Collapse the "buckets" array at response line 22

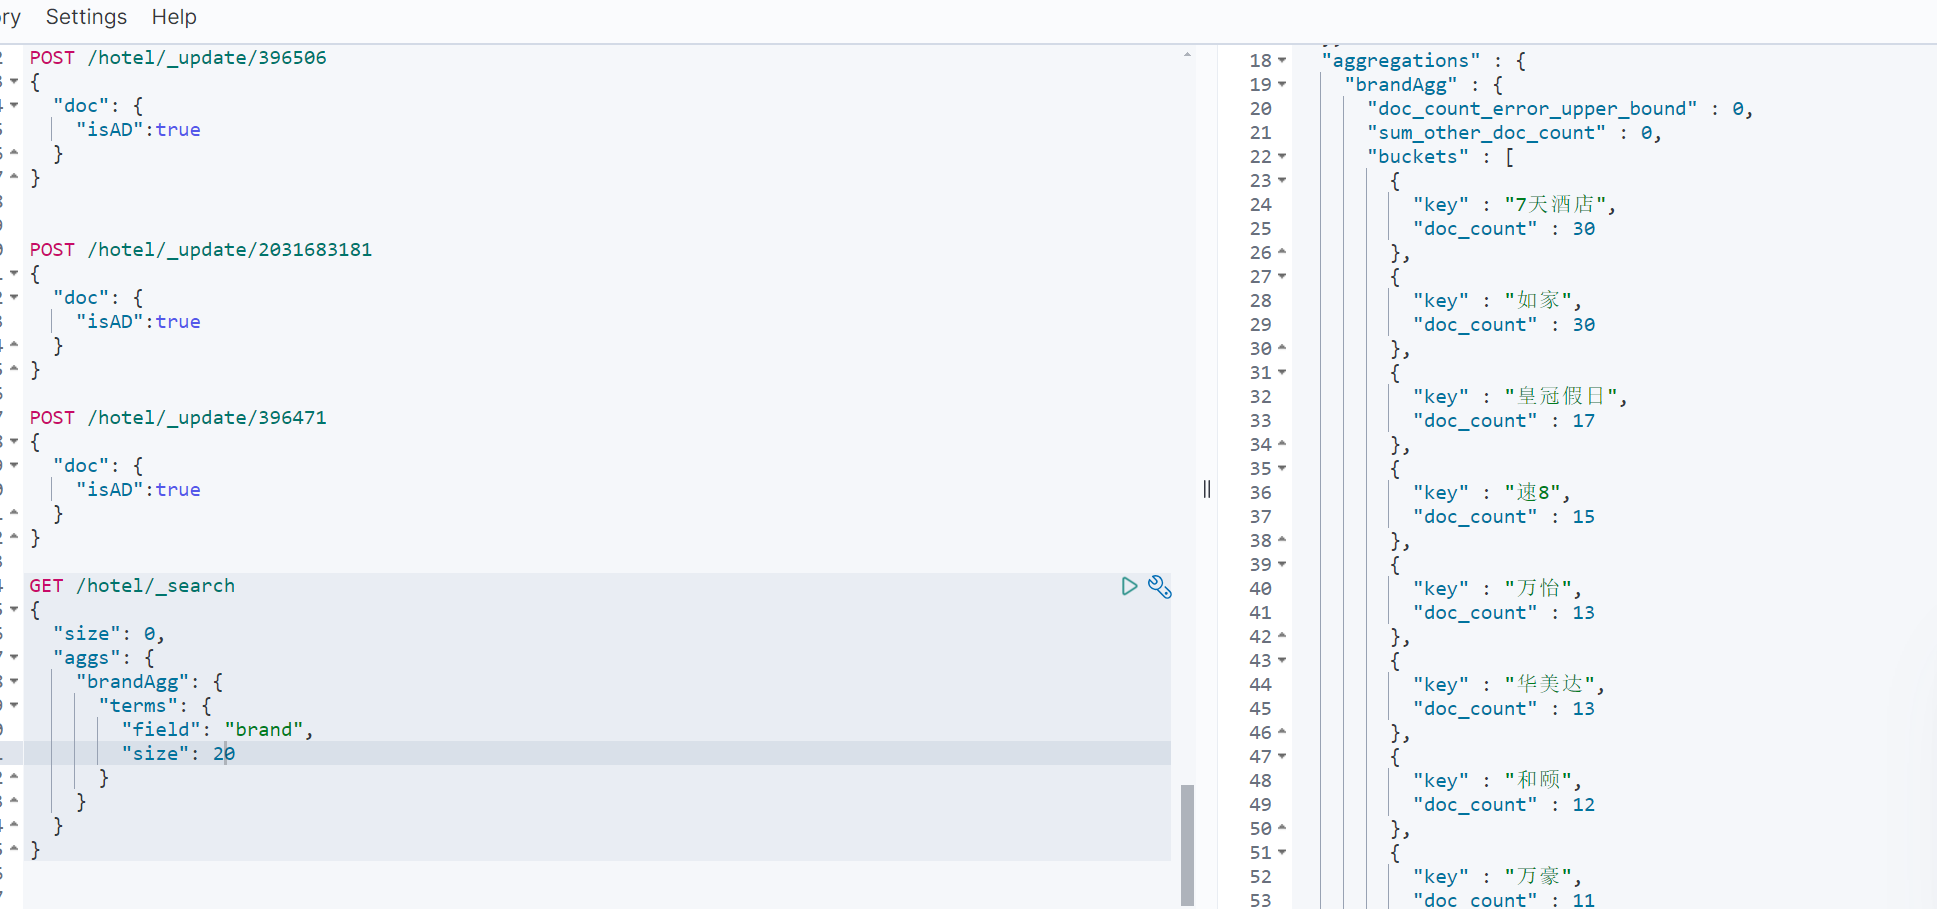(x=1282, y=157)
